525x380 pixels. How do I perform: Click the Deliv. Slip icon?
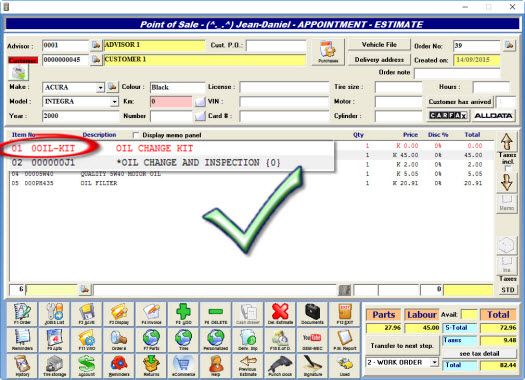[x=248, y=340]
